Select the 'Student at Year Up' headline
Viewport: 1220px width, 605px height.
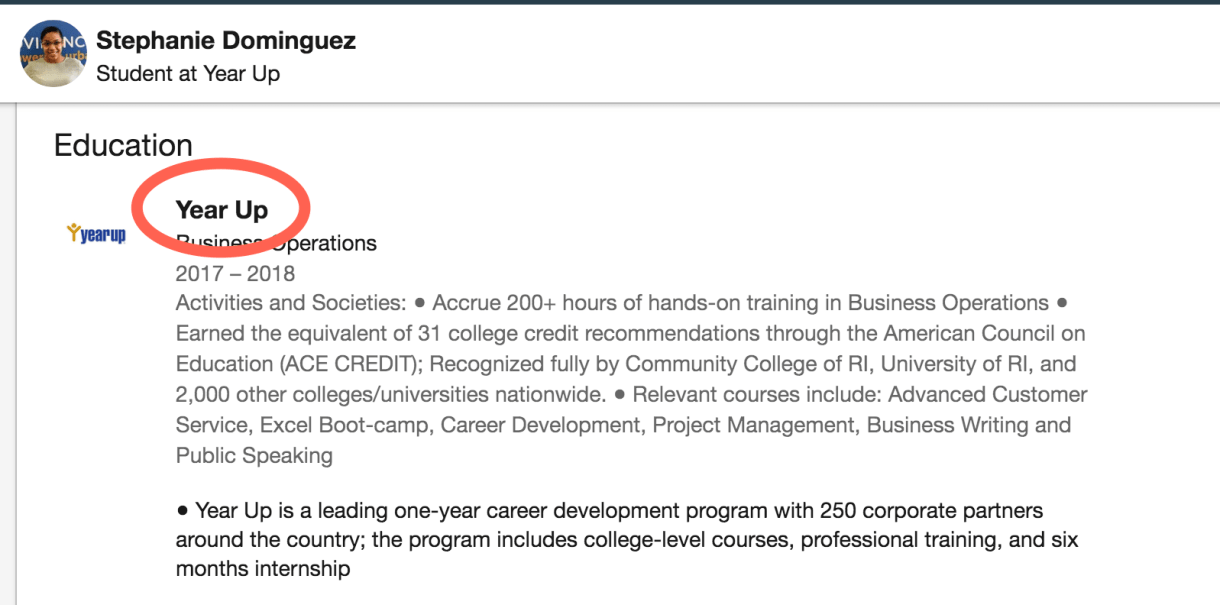point(188,73)
